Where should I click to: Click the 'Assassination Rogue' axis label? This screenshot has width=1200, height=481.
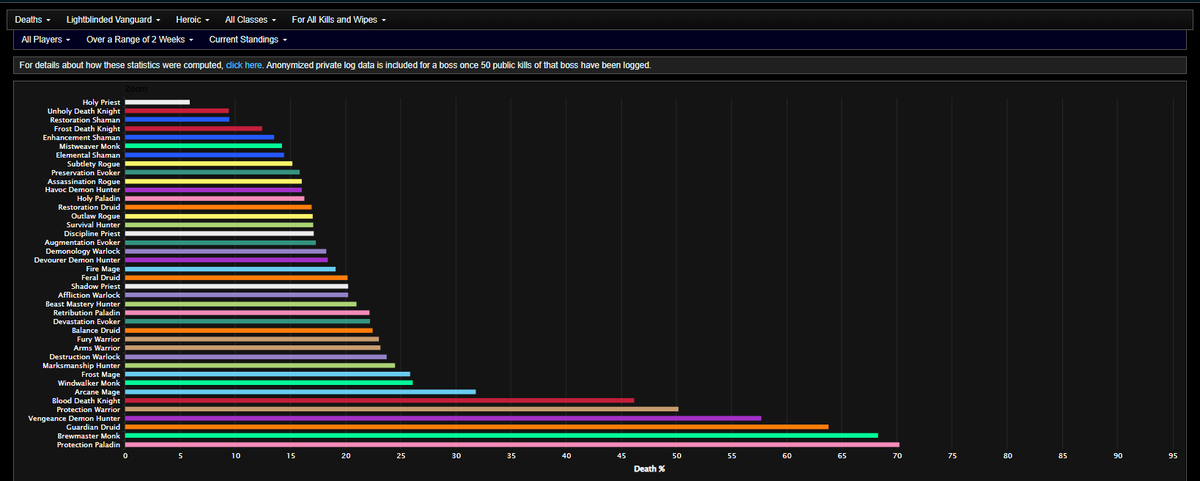84,181
